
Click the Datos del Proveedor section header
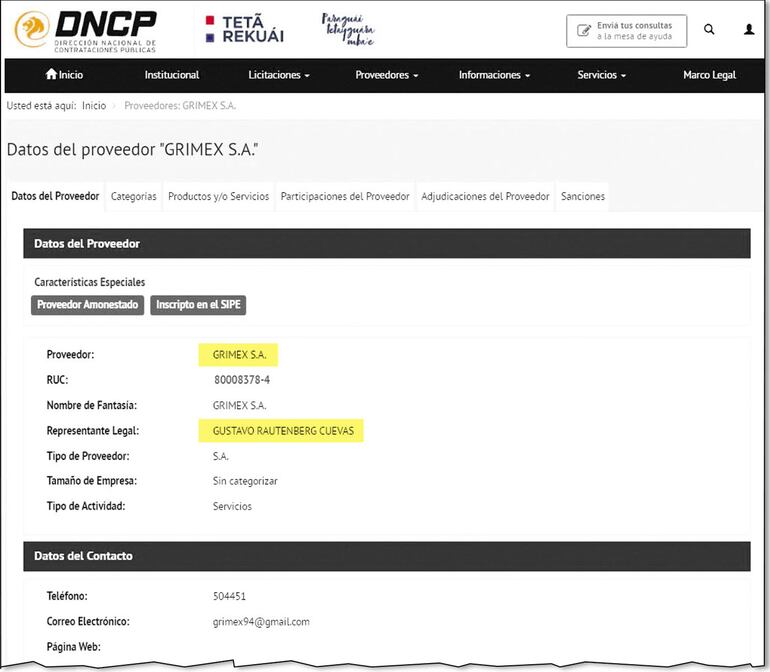(x=386, y=243)
